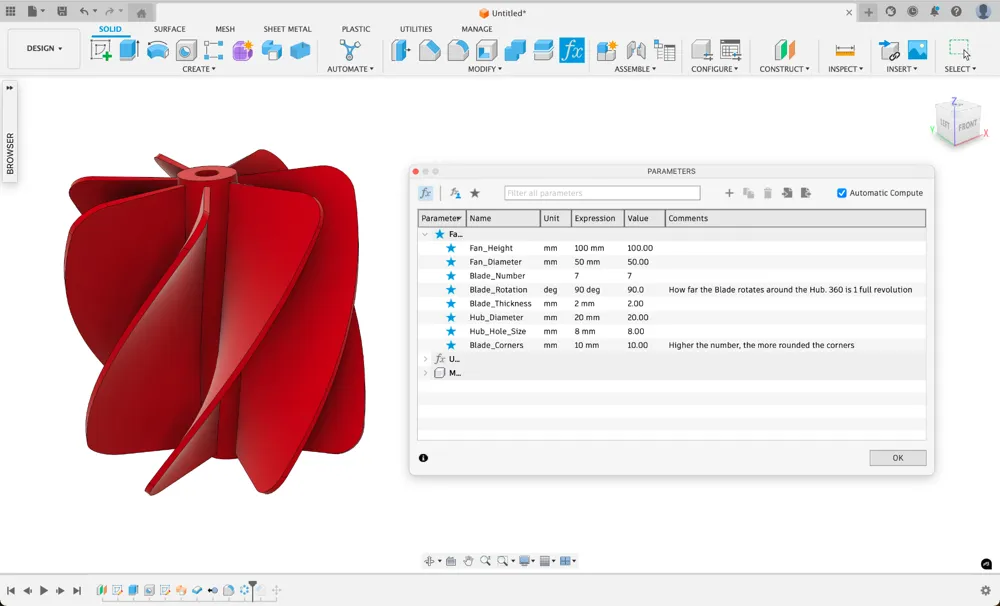This screenshot has height=606, width=1000.
Task: Switch to the SURFACE tab
Action: pos(169,29)
